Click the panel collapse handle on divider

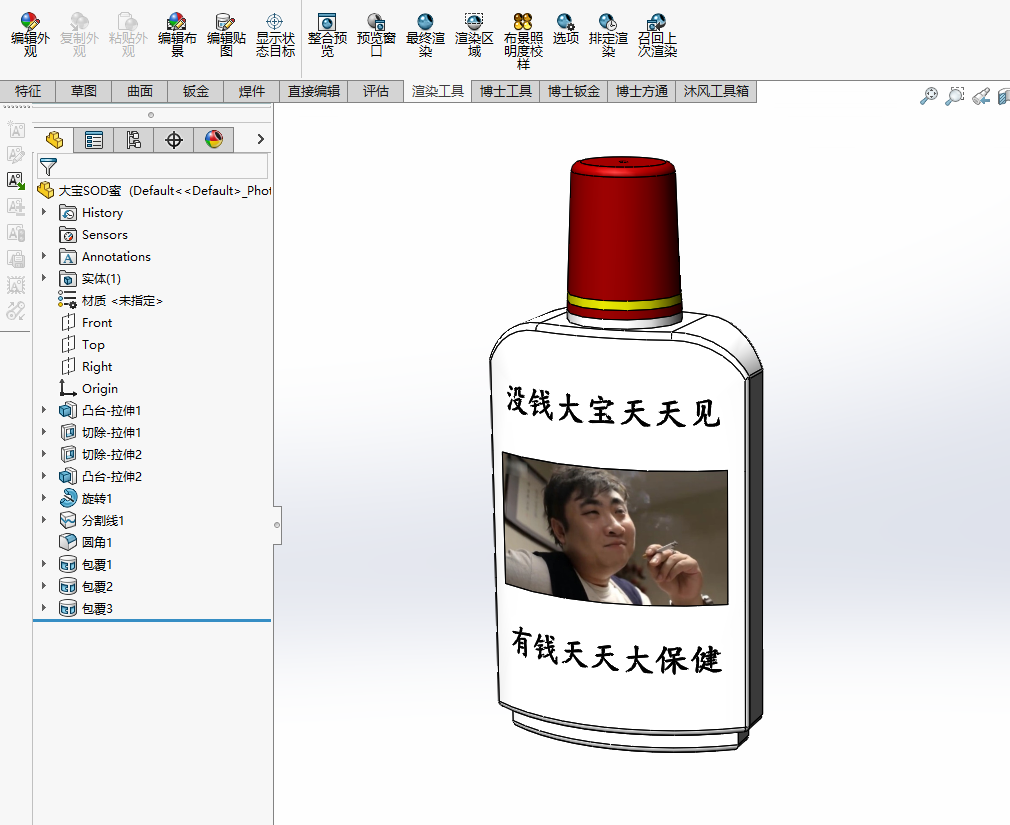point(277,525)
